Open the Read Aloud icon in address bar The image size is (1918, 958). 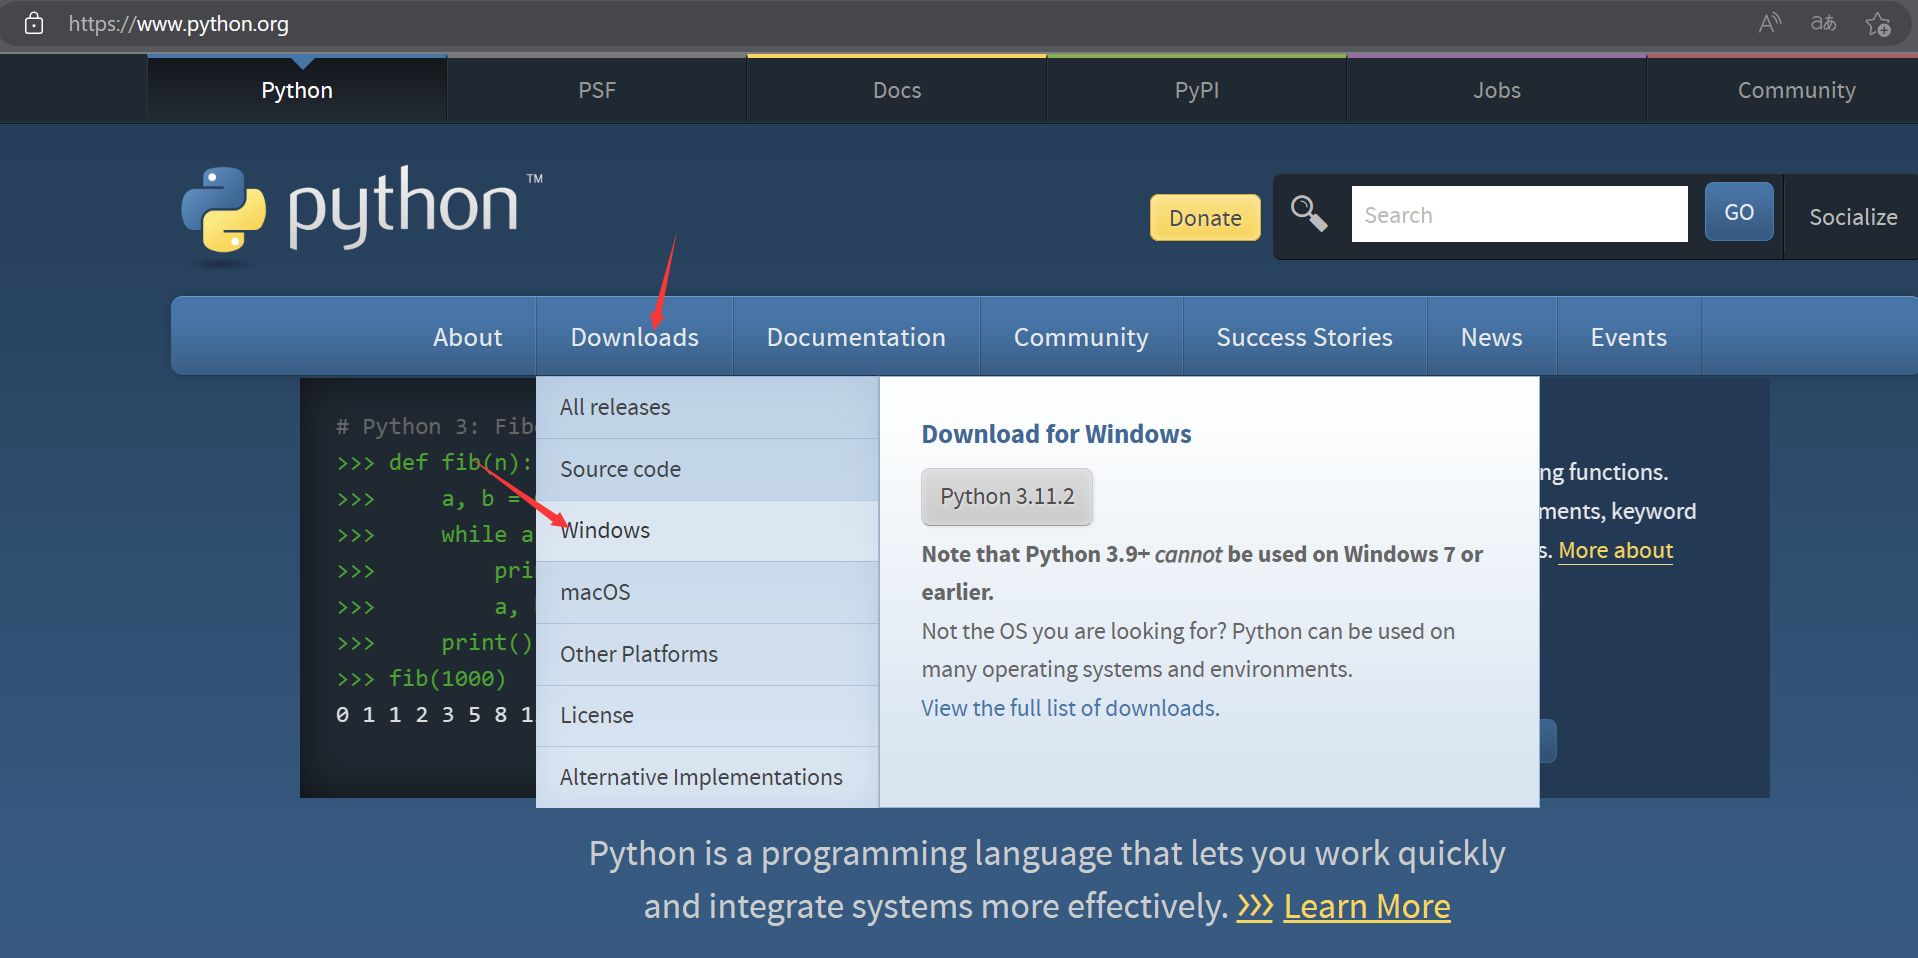coord(1770,23)
